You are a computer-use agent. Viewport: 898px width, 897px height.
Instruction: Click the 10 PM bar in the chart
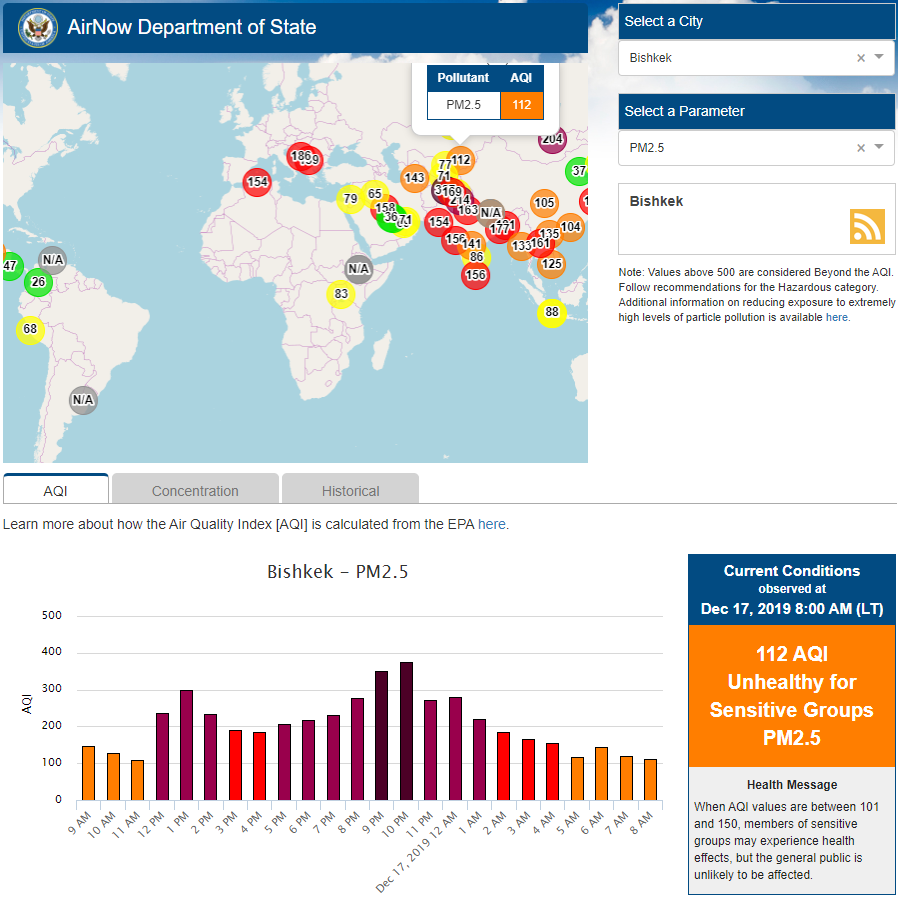tap(406, 730)
